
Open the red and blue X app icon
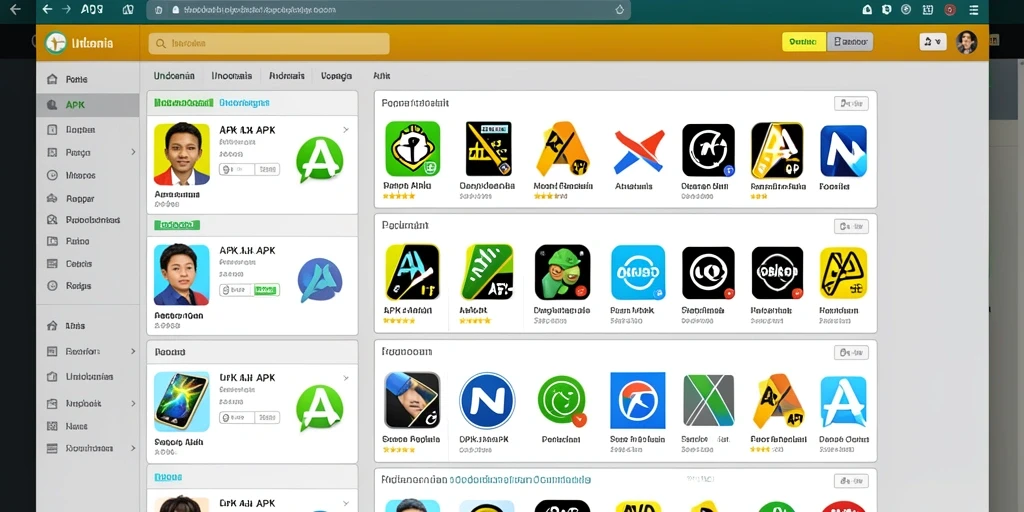tap(639, 152)
